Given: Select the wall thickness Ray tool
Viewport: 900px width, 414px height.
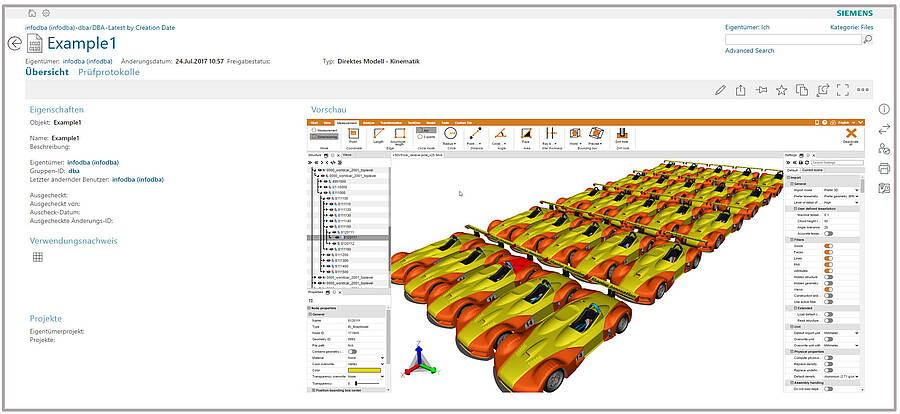Looking at the screenshot, I should (x=550, y=136).
